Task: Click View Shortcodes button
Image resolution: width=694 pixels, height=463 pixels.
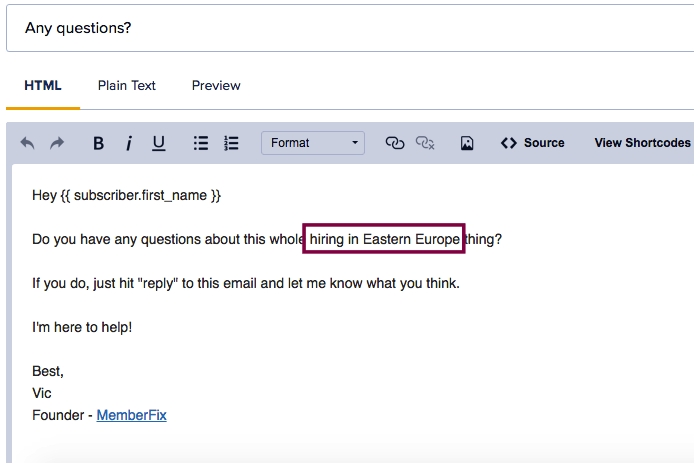Action: tap(642, 143)
